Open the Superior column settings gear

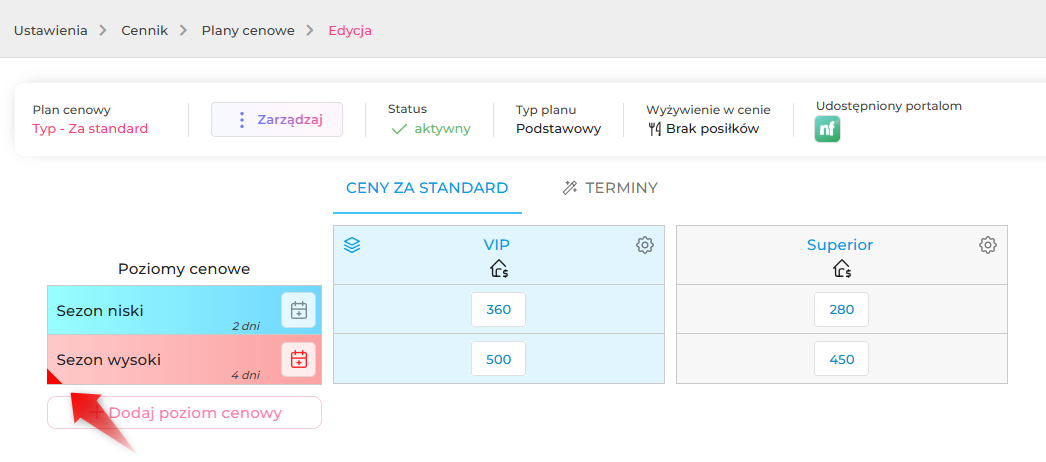tap(987, 245)
